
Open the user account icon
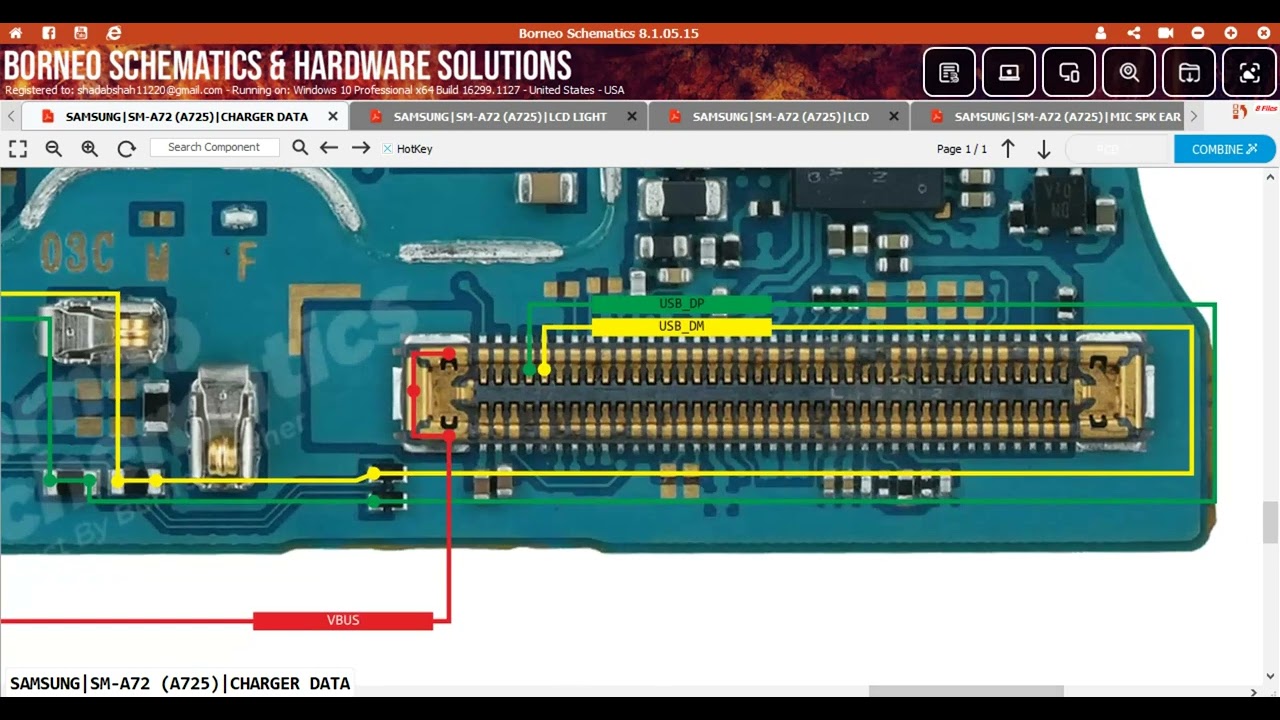(x=1101, y=33)
